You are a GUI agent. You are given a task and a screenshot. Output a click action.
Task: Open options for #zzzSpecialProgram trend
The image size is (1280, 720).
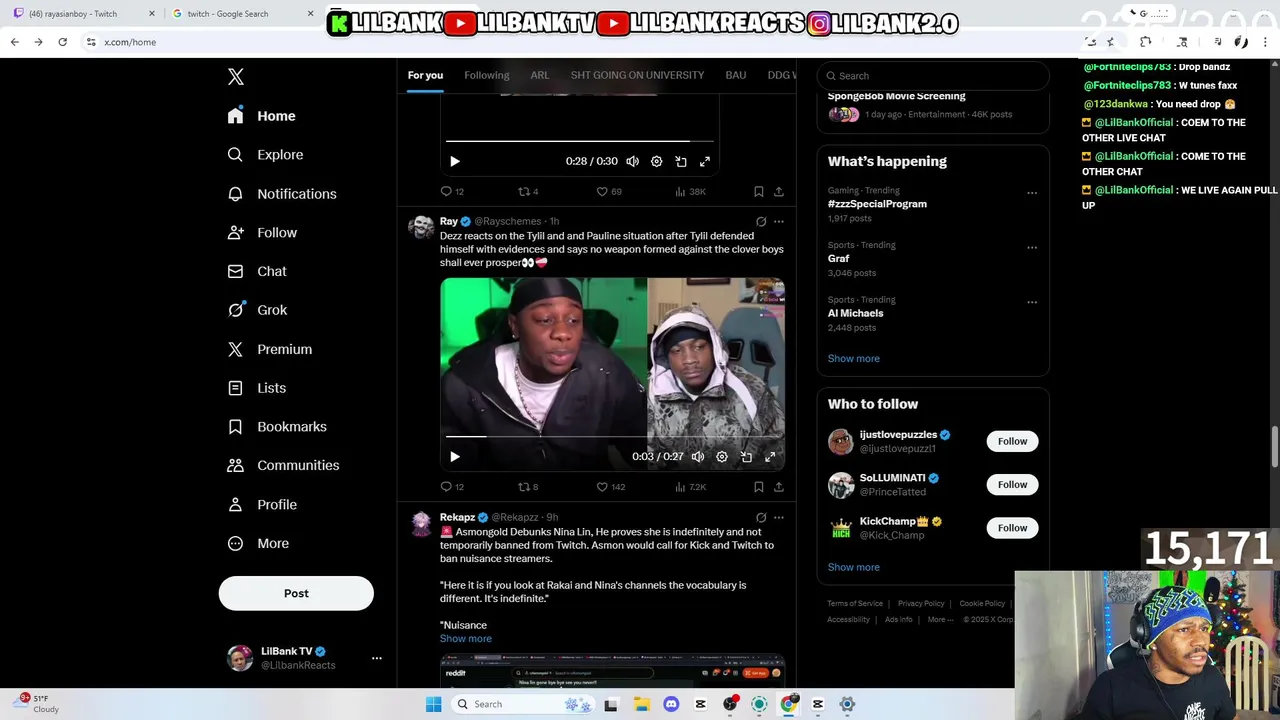click(x=1032, y=193)
